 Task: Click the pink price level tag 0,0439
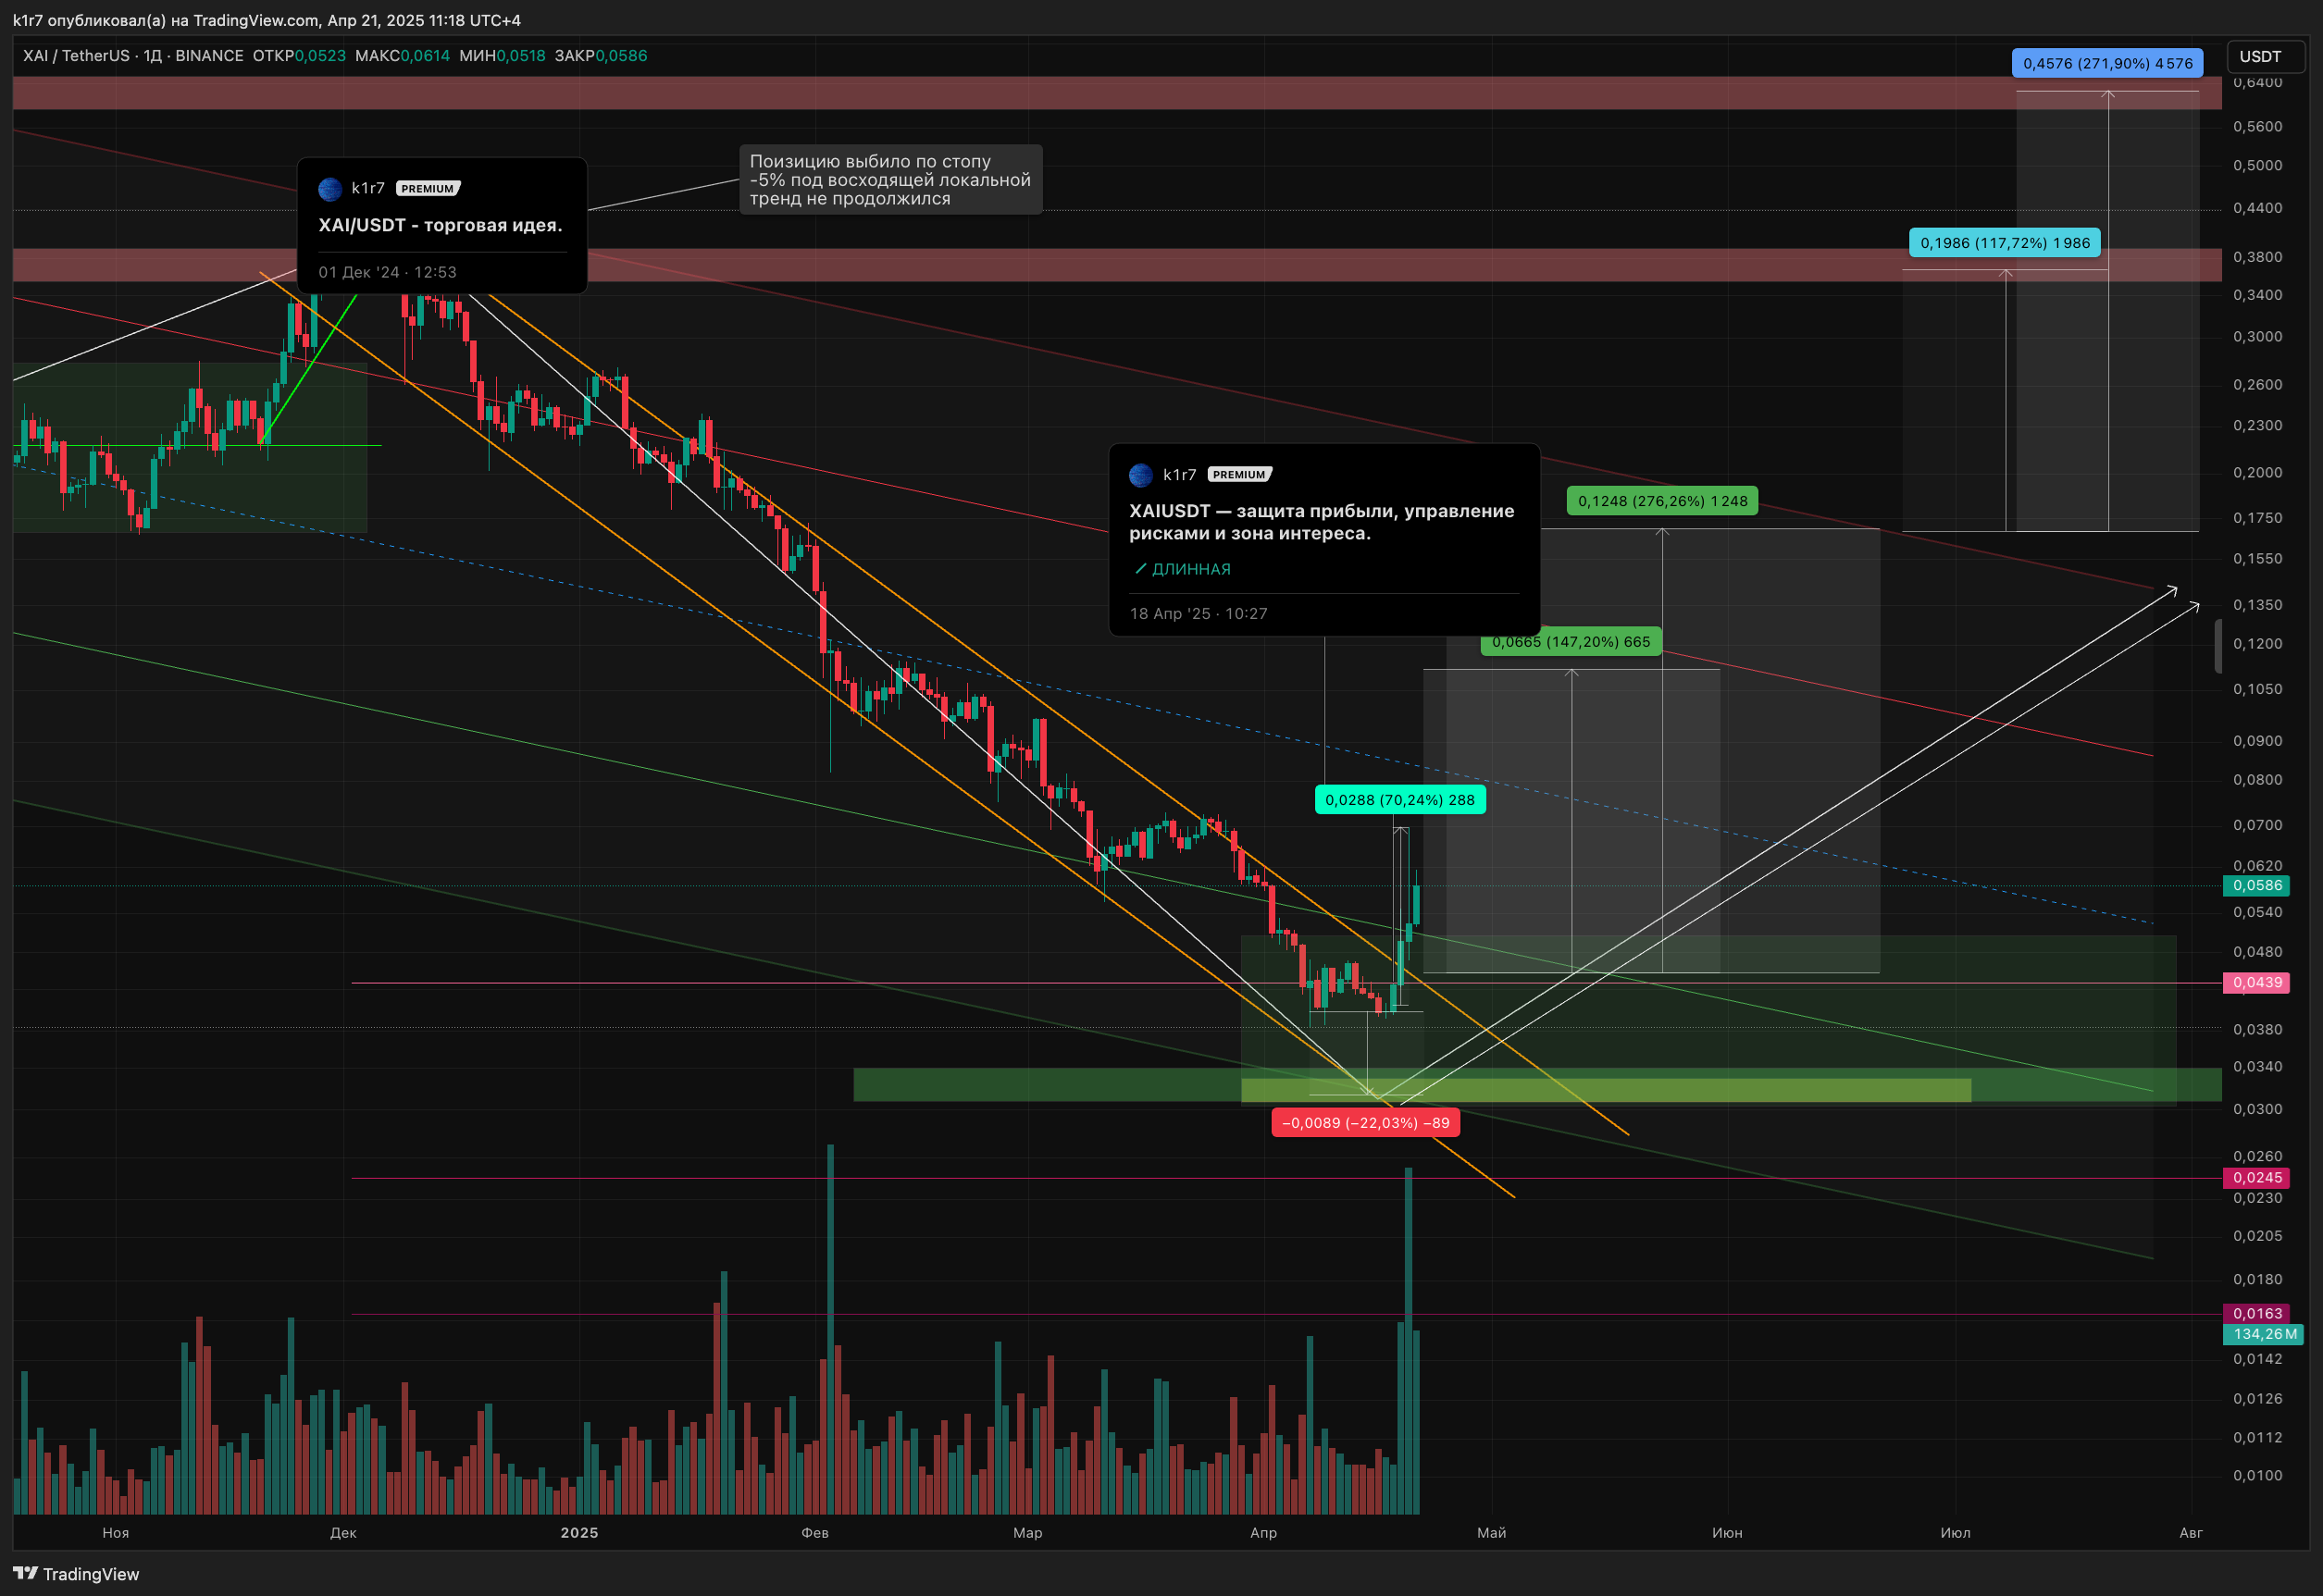[2256, 983]
